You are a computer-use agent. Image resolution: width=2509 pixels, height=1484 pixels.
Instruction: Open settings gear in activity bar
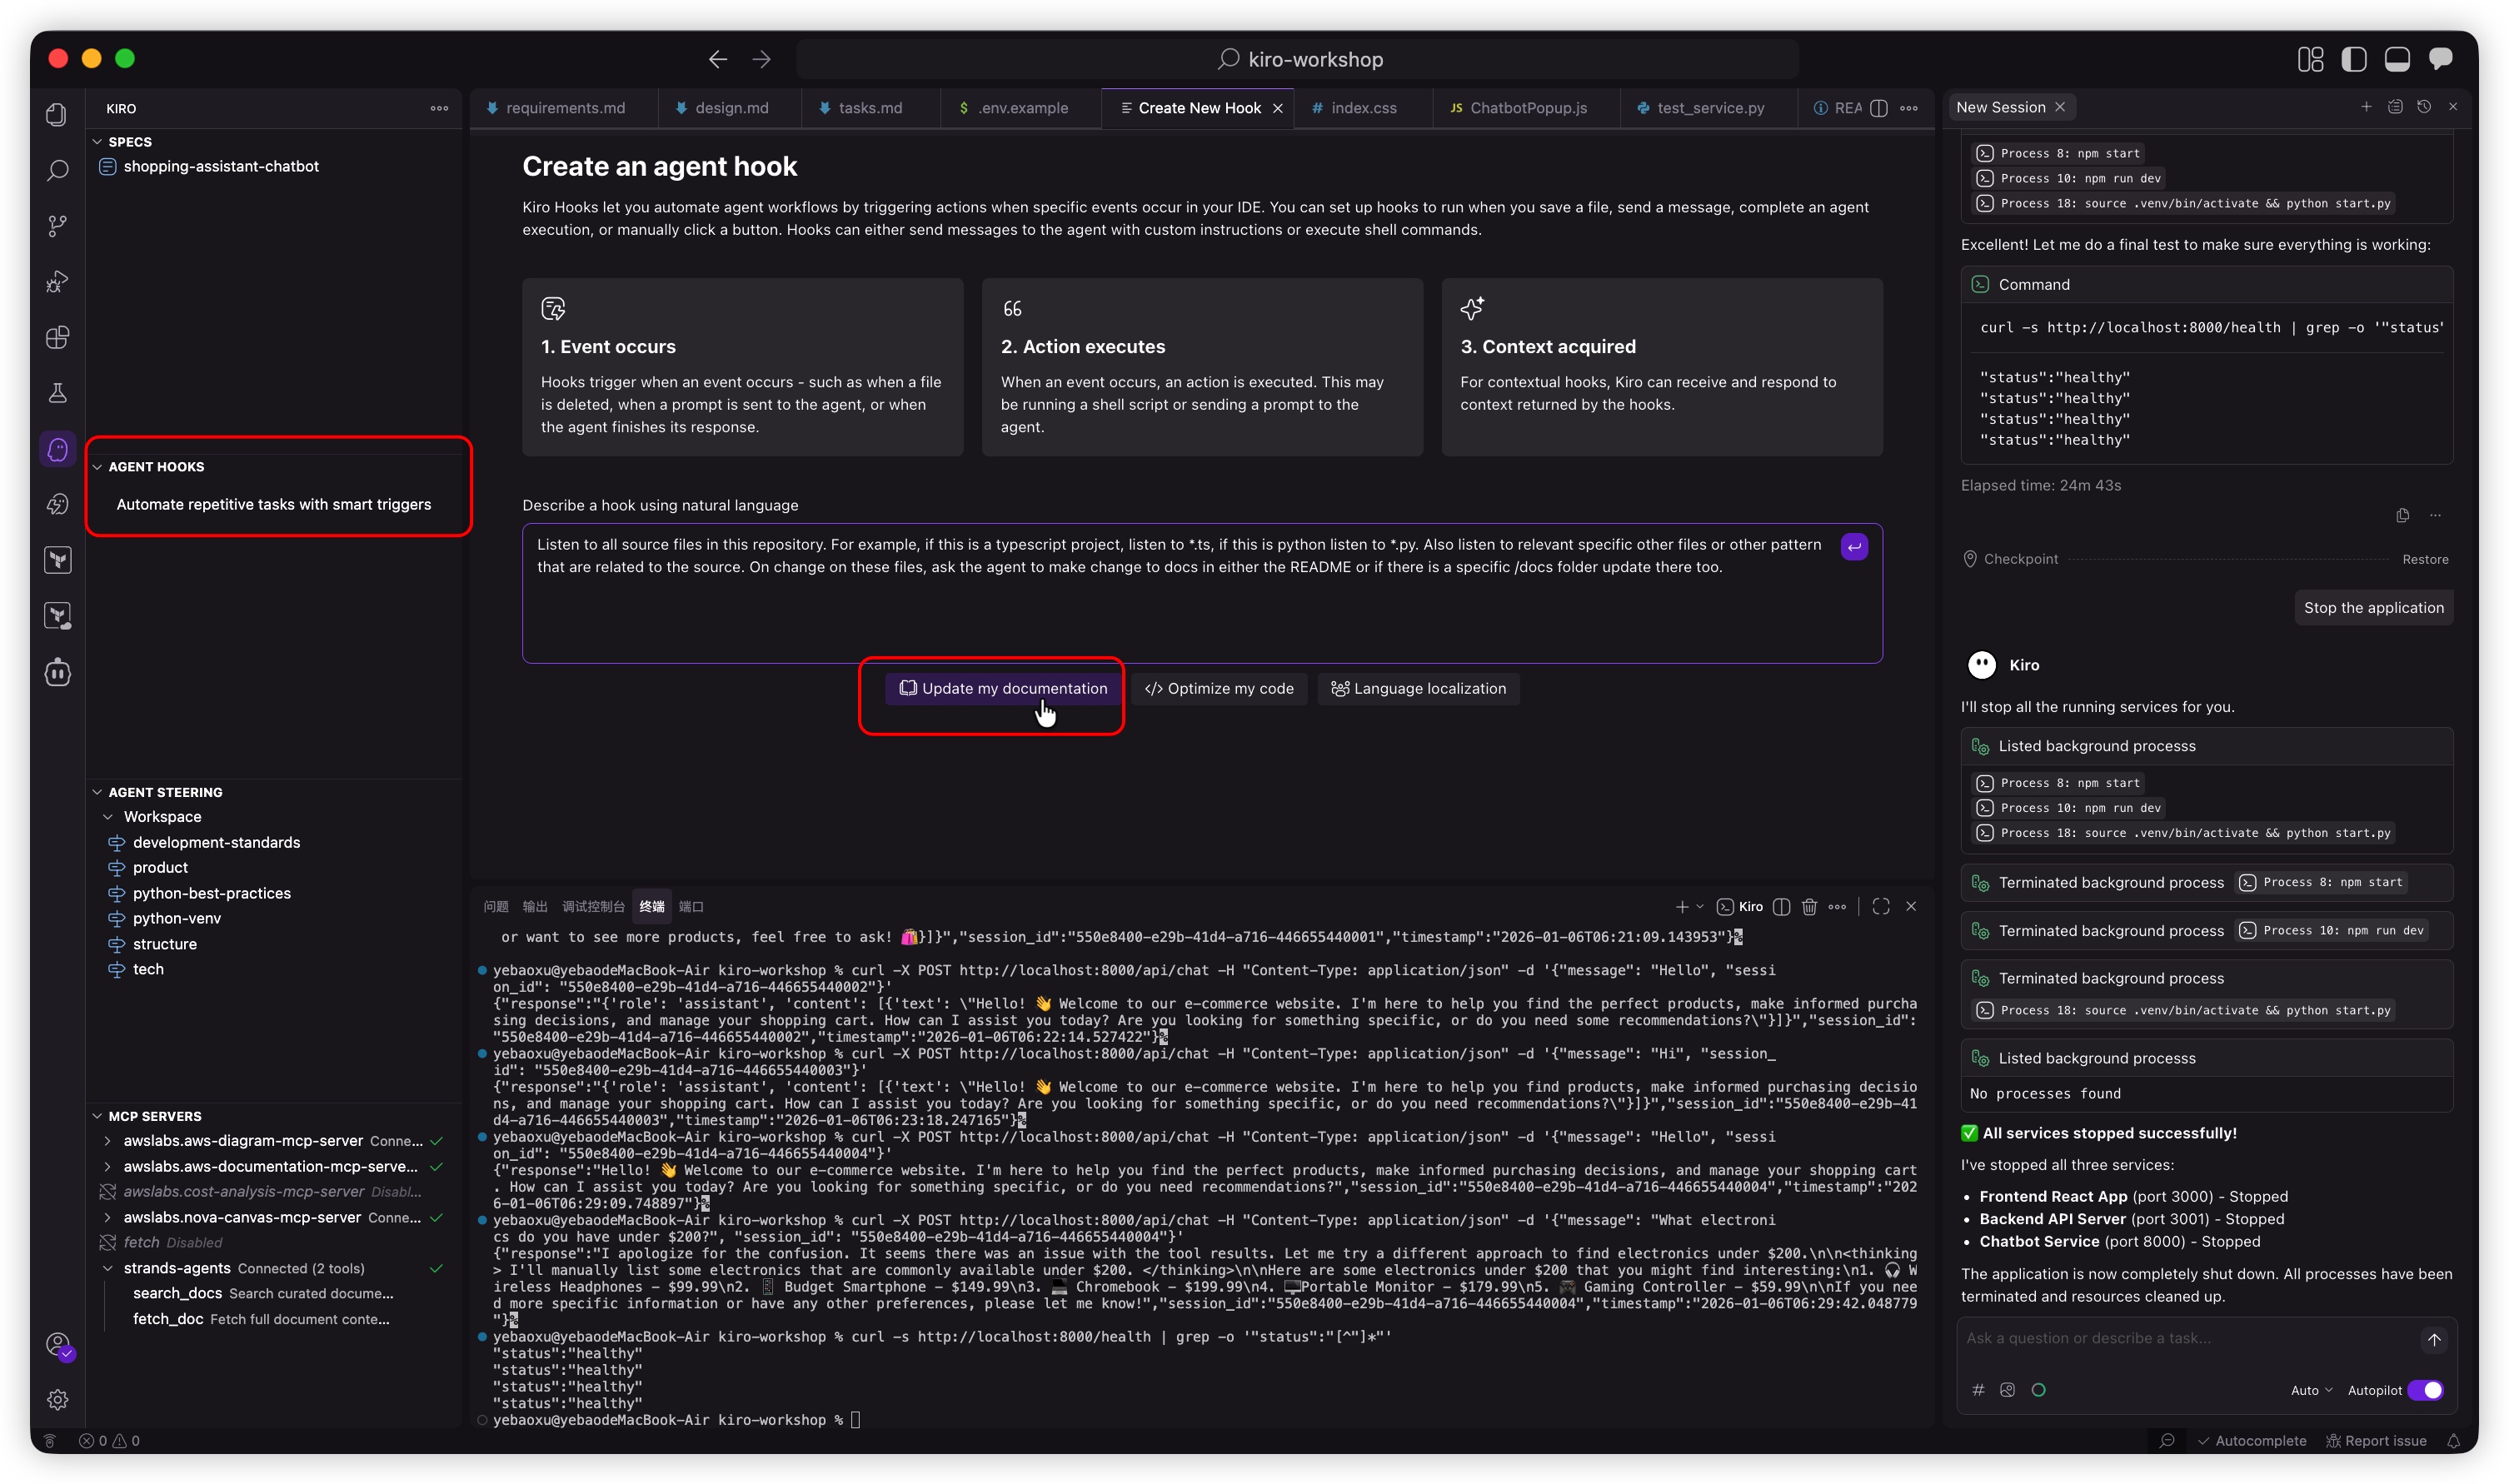(x=57, y=1399)
